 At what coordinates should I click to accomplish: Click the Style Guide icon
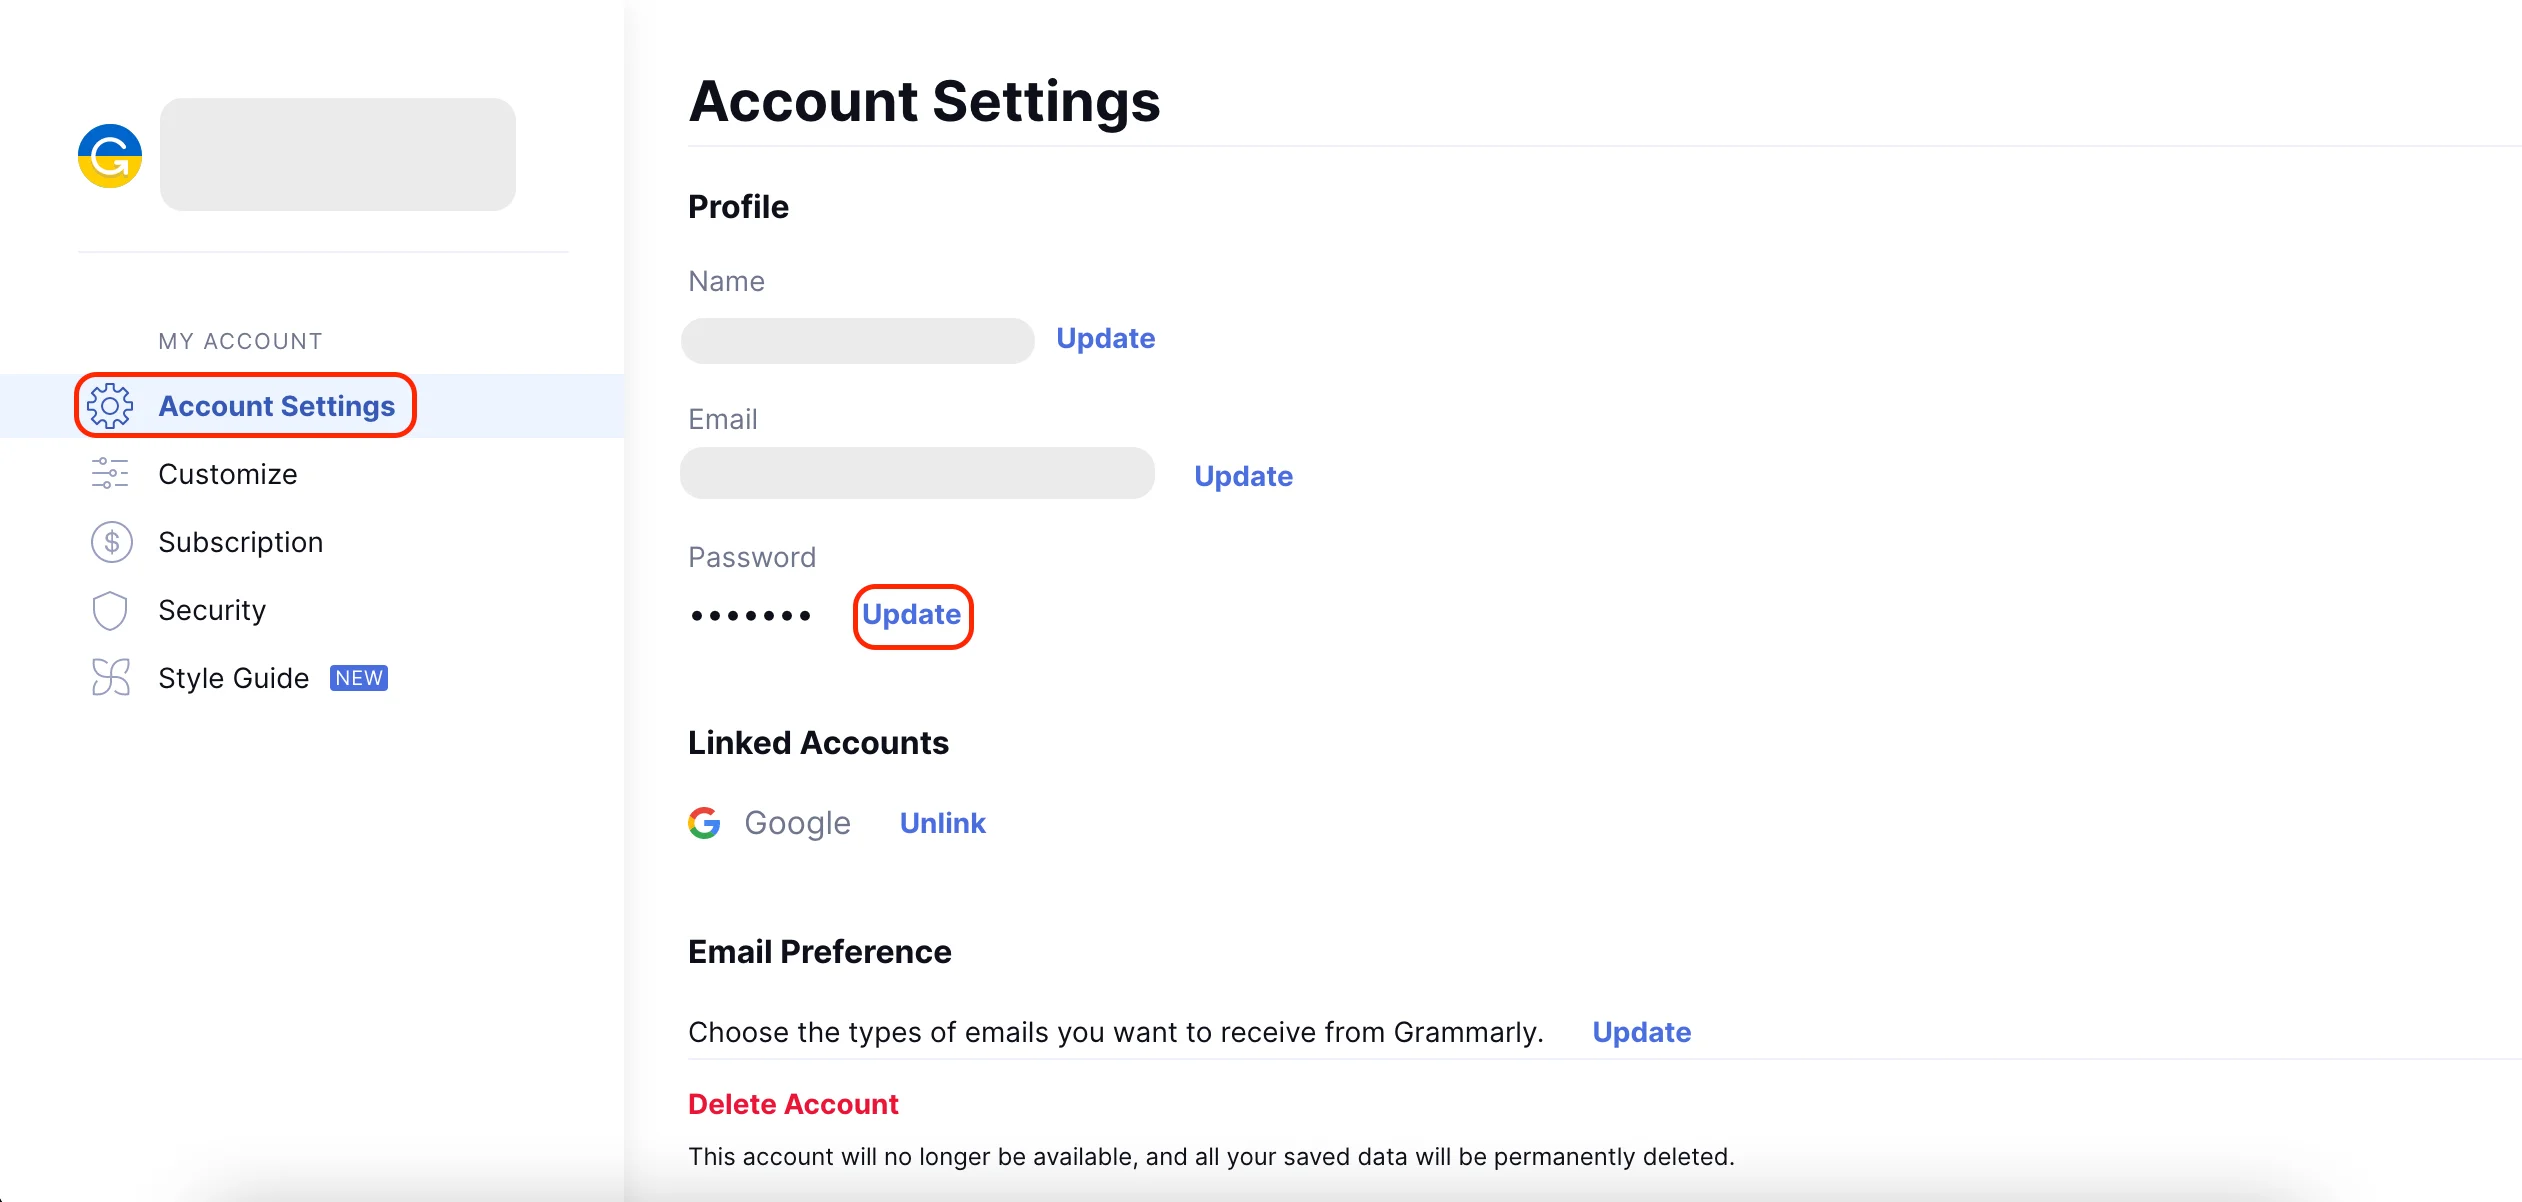tap(111, 678)
